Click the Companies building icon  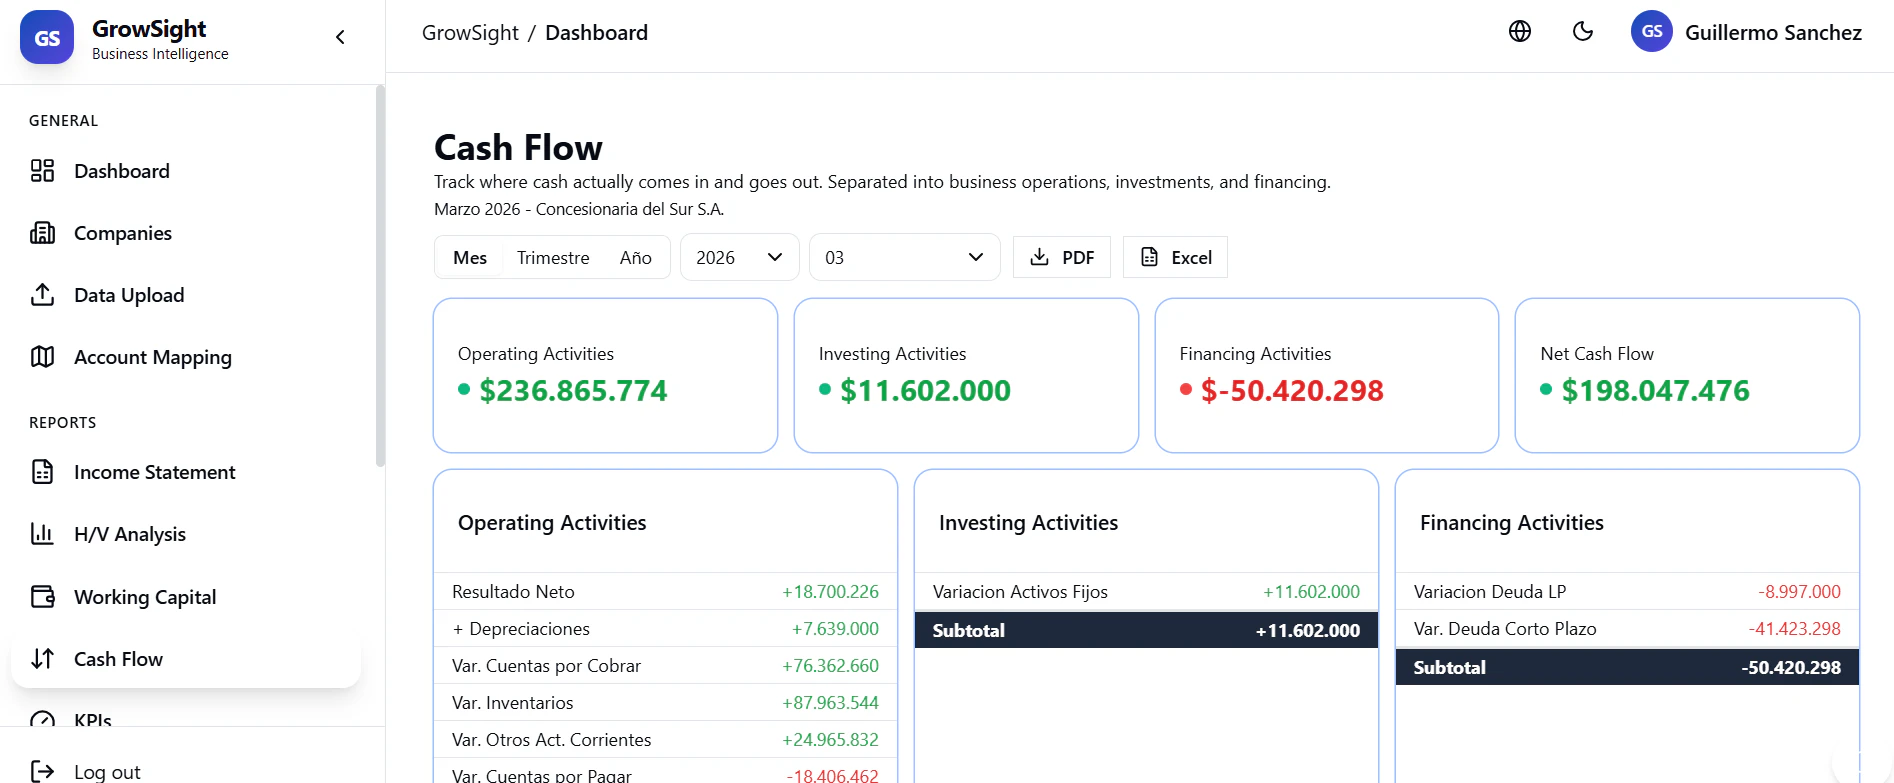(x=42, y=233)
